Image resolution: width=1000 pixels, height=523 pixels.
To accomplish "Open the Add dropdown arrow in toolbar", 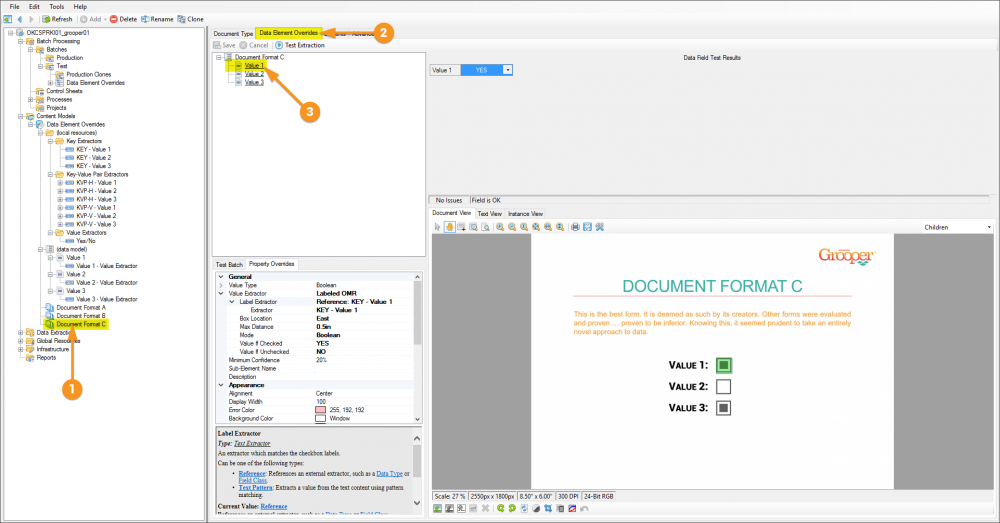I will (105, 19).
